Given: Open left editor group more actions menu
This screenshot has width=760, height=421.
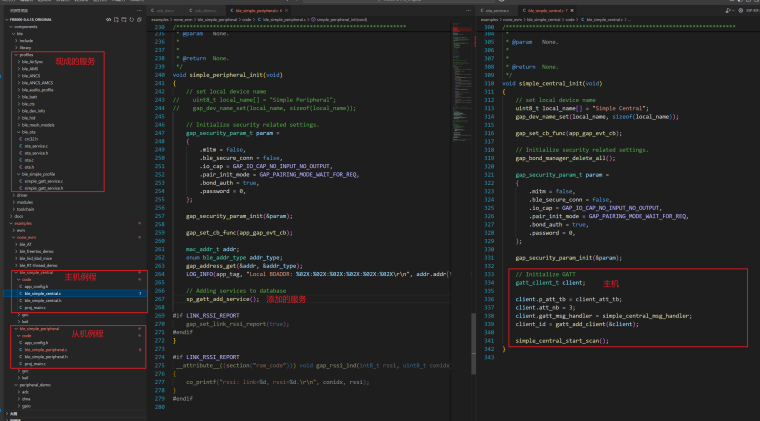Looking at the screenshot, I should click(x=468, y=10).
